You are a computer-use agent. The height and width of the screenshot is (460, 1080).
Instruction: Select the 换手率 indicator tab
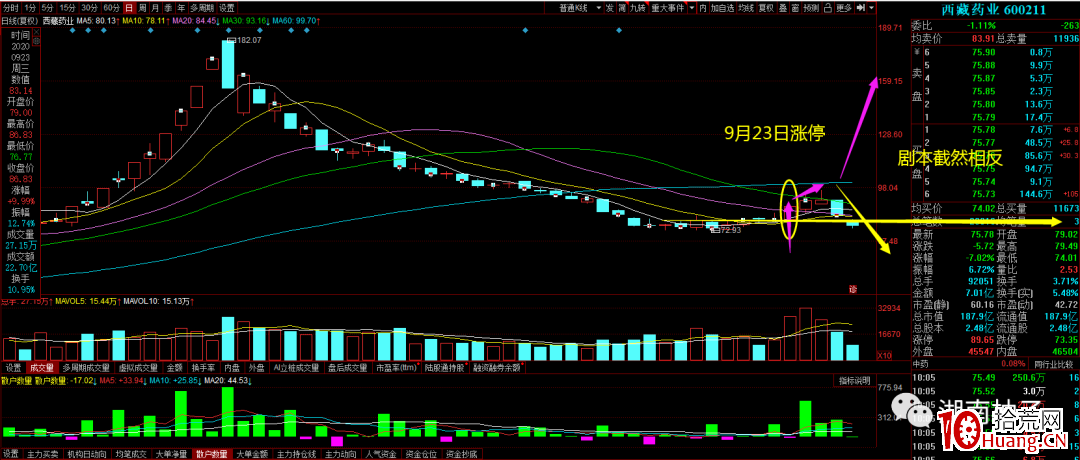click(x=205, y=367)
